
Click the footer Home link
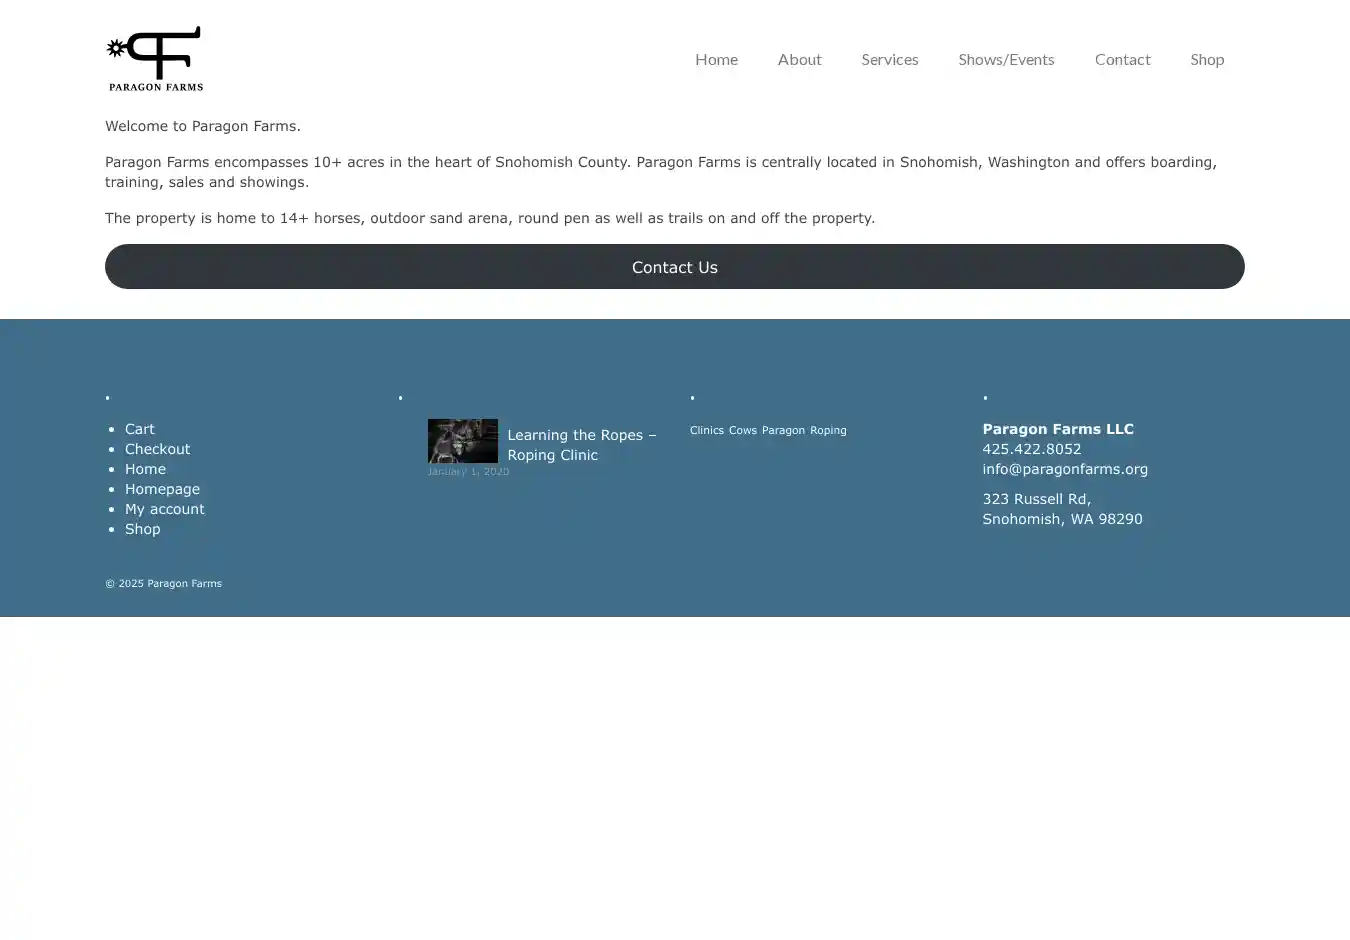(x=145, y=469)
